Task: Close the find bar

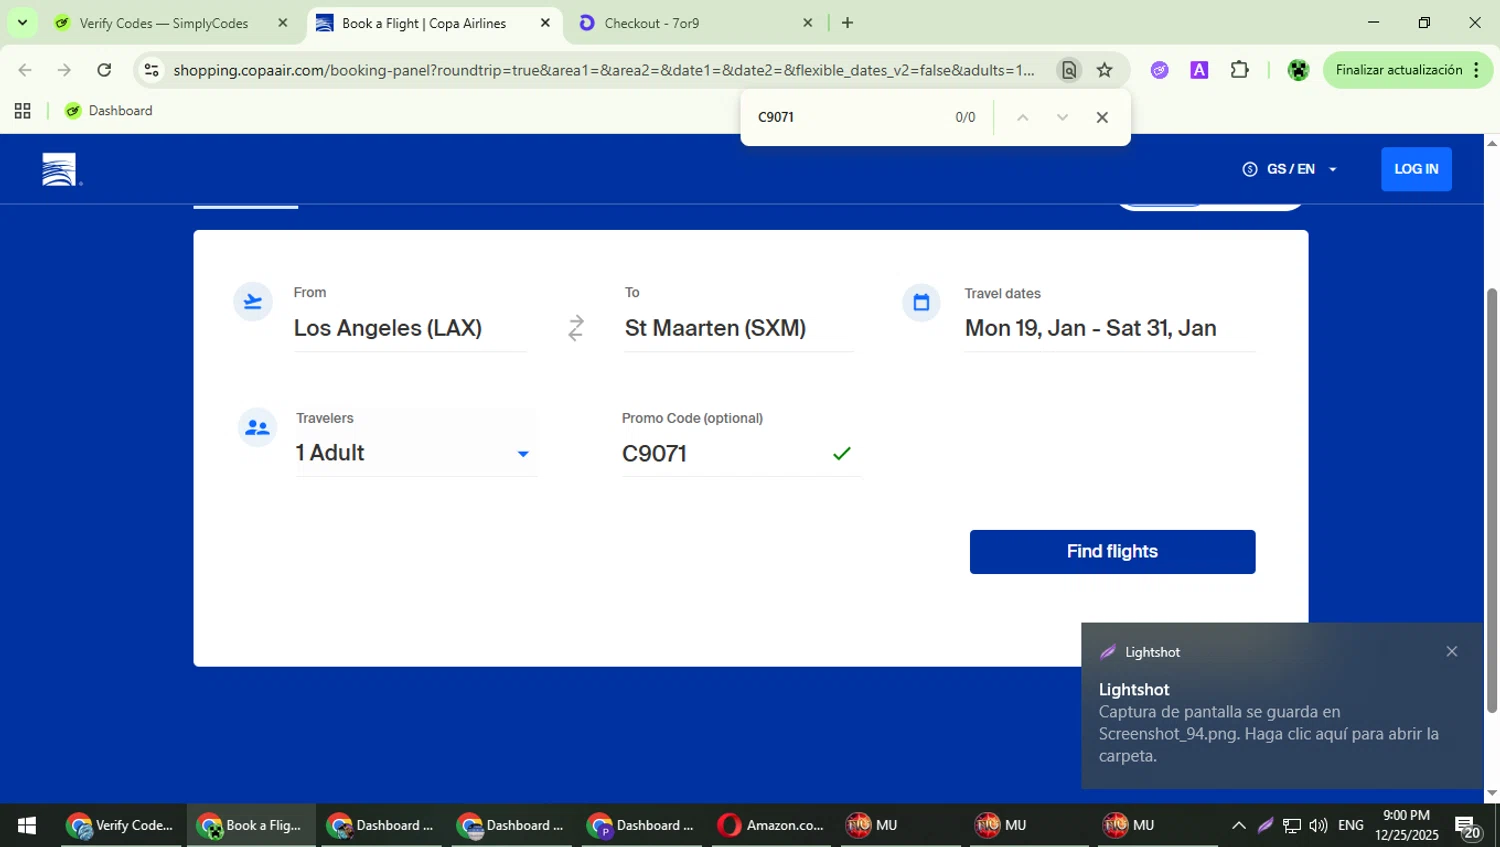Action: point(1102,117)
